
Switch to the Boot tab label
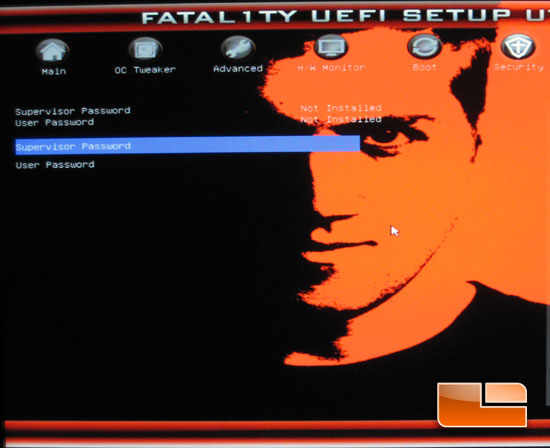(x=425, y=67)
